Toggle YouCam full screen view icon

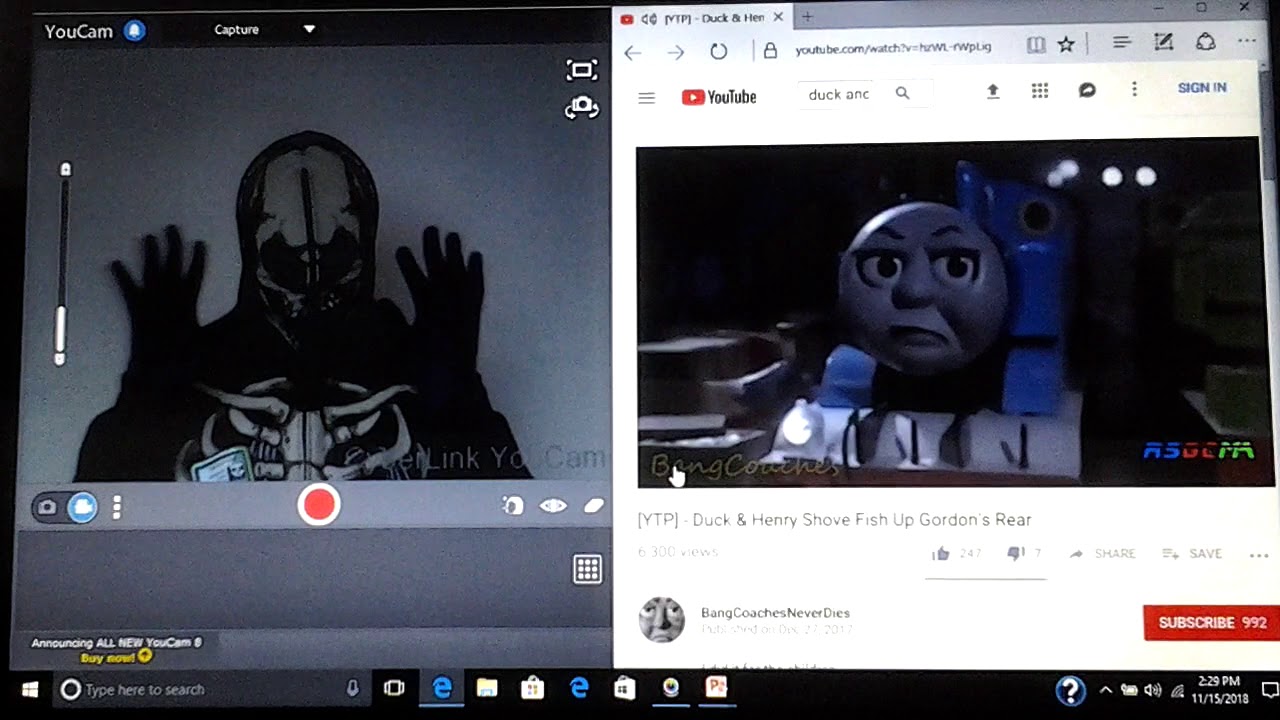pyautogui.click(x=581, y=70)
